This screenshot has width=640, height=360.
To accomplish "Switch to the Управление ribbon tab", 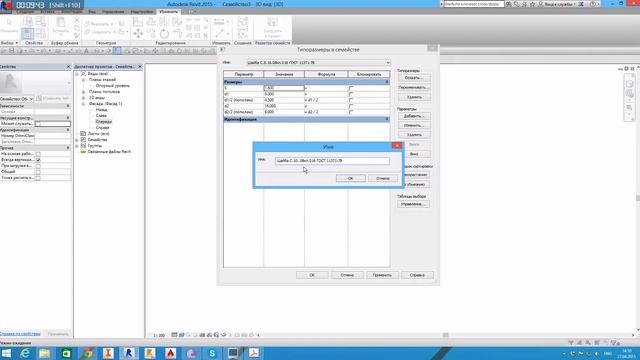I will [113, 12].
